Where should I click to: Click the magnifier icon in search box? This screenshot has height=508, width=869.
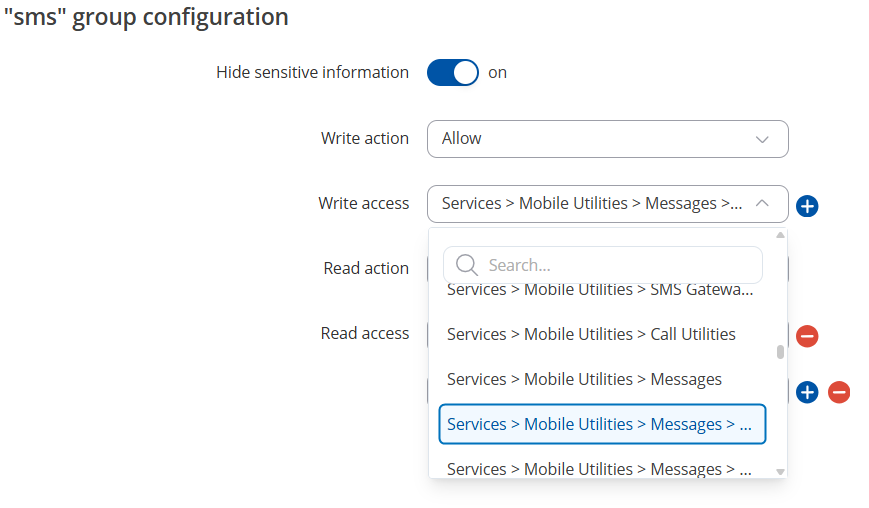pyautogui.click(x=467, y=265)
